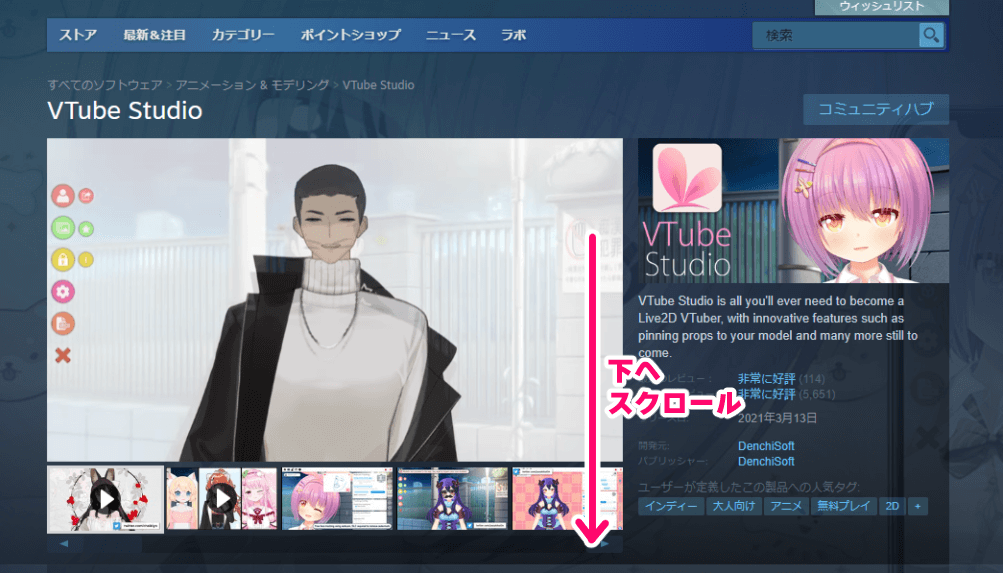Click the red X icon in the screenshot
The image size is (1003, 573).
pos(63,356)
